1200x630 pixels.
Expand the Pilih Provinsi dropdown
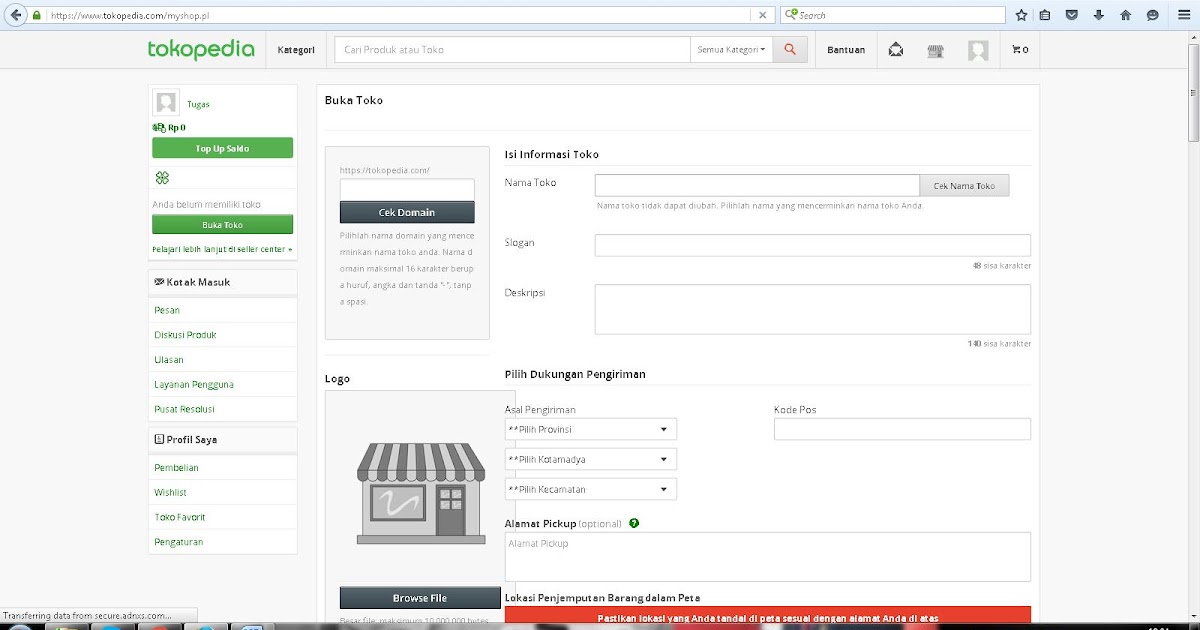(591, 429)
